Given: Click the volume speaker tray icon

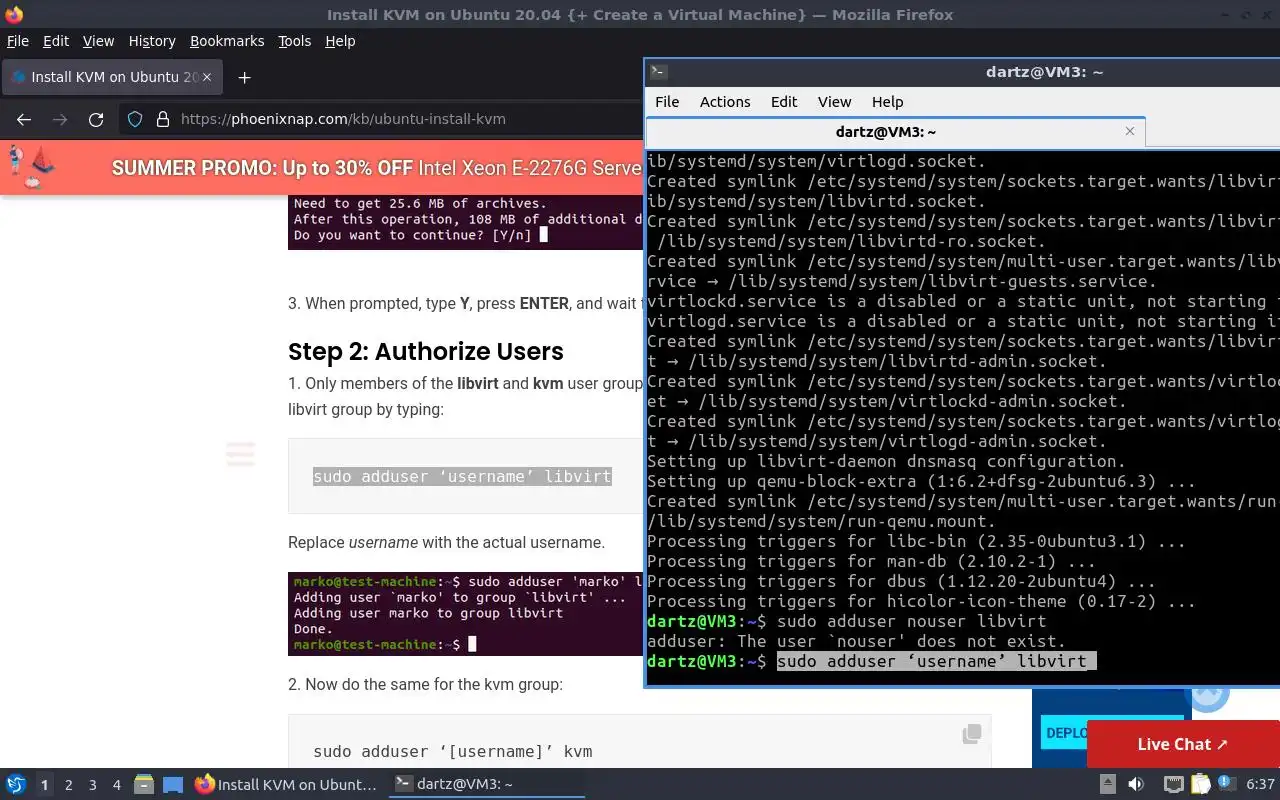Looking at the screenshot, I should click(1136, 785).
